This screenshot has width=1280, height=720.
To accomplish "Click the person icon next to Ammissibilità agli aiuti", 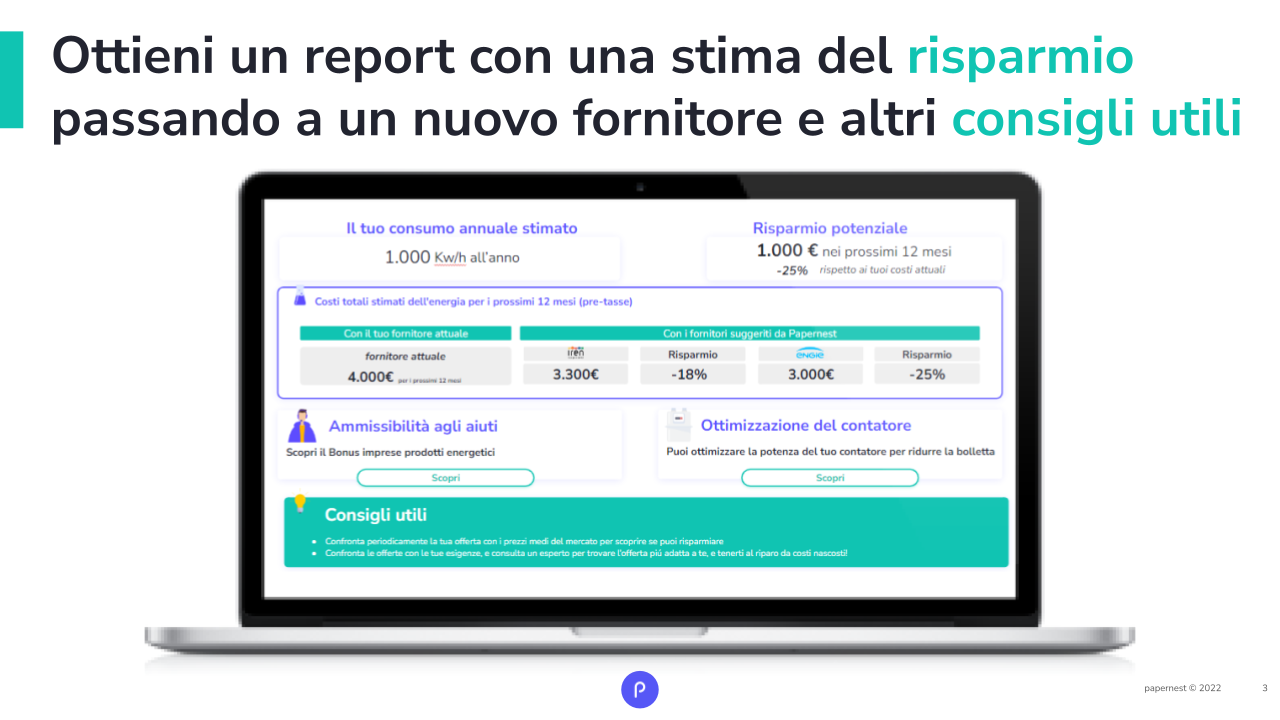I will 302,426.
